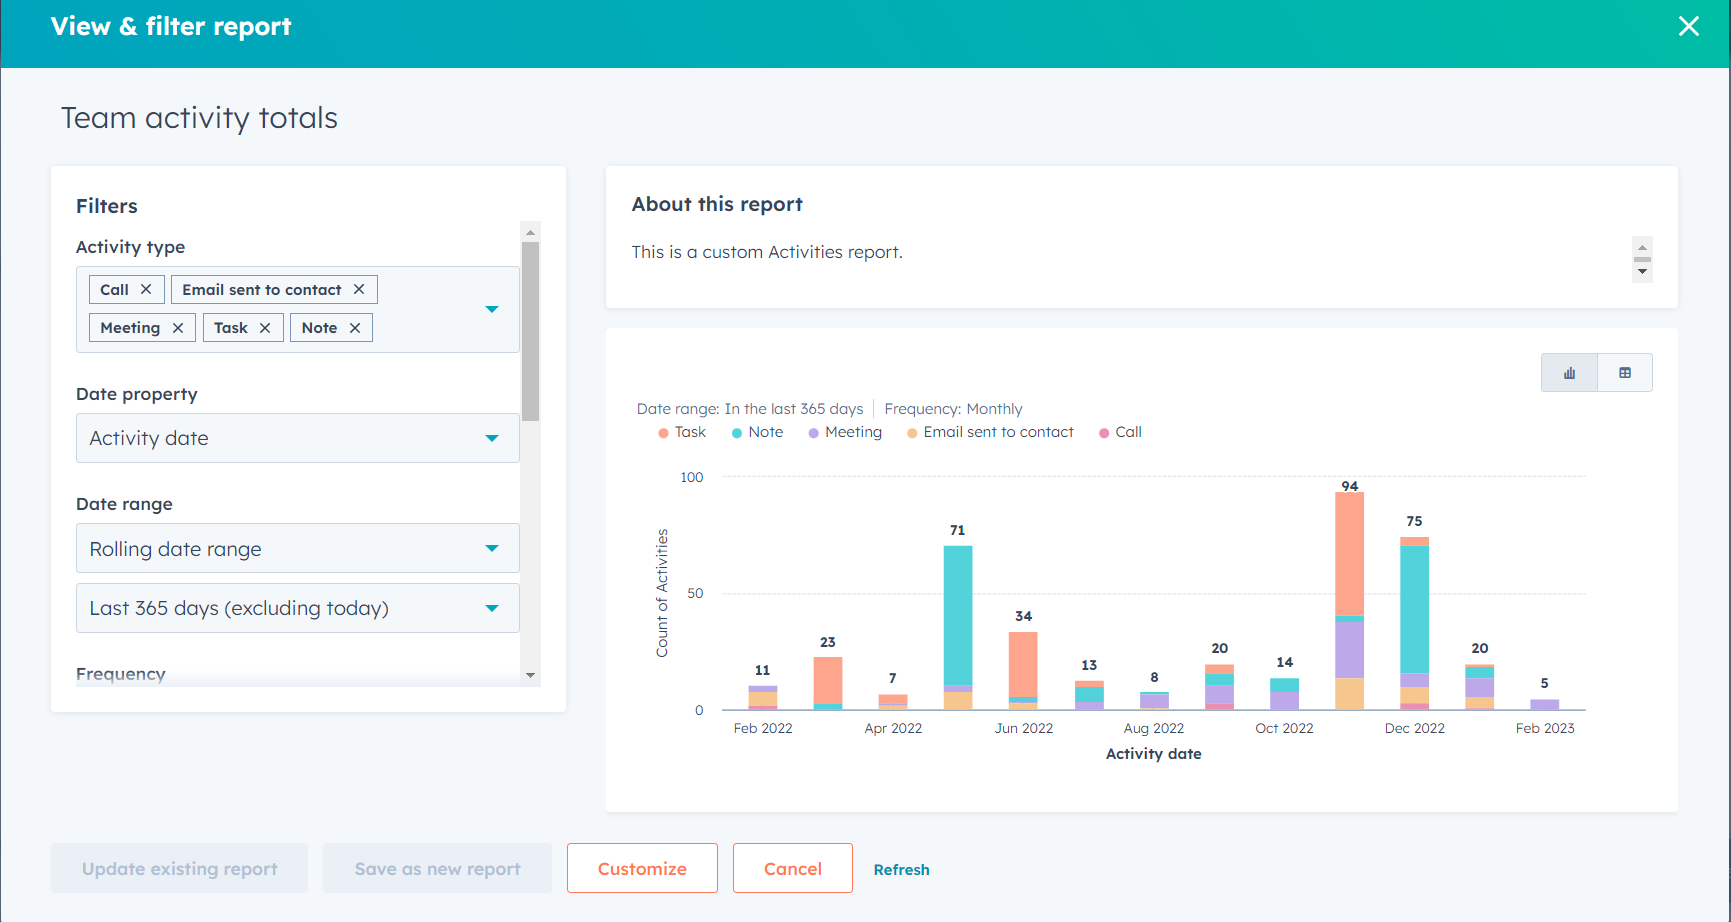Toggle the Task series in the legend
The height and width of the screenshot is (922, 1731).
(682, 431)
